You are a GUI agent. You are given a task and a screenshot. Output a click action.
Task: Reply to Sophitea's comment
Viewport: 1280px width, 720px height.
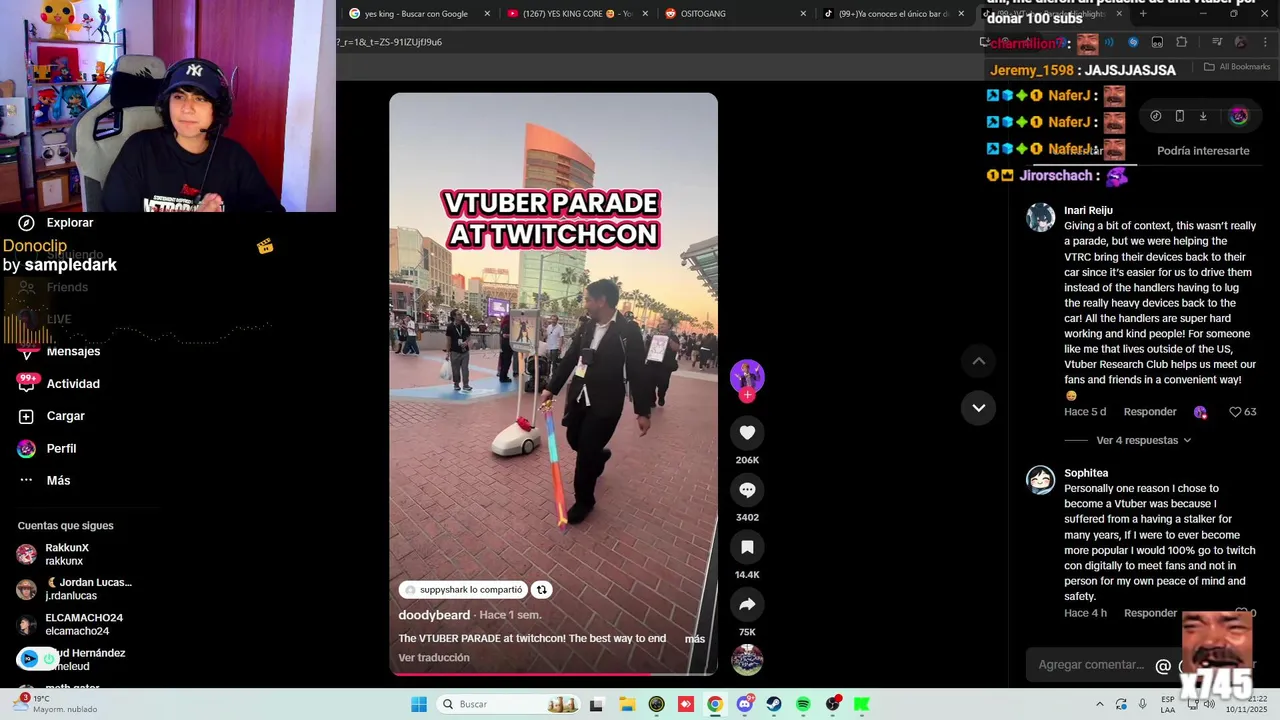[x=1150, y=613]
